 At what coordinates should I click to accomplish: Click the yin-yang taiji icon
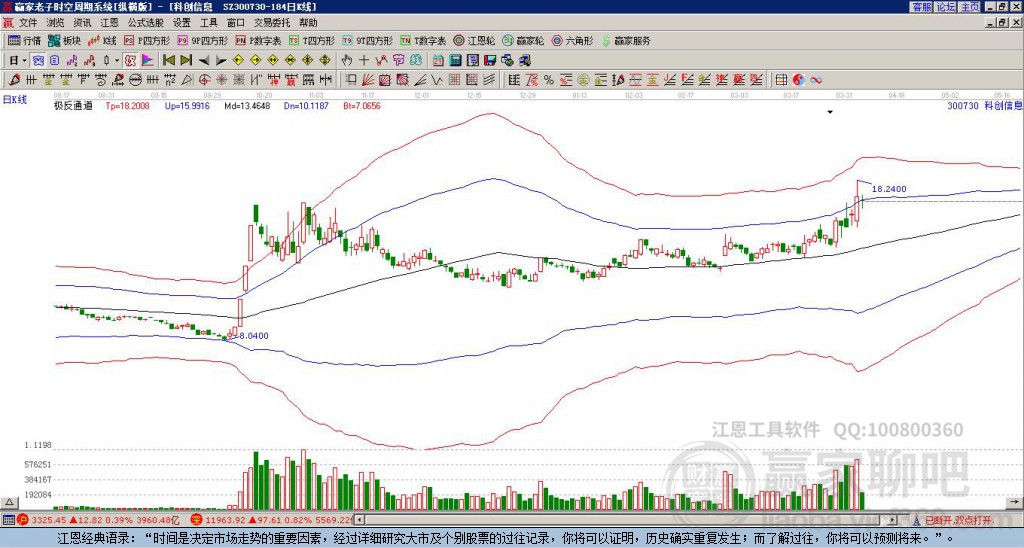pos(798,80)
